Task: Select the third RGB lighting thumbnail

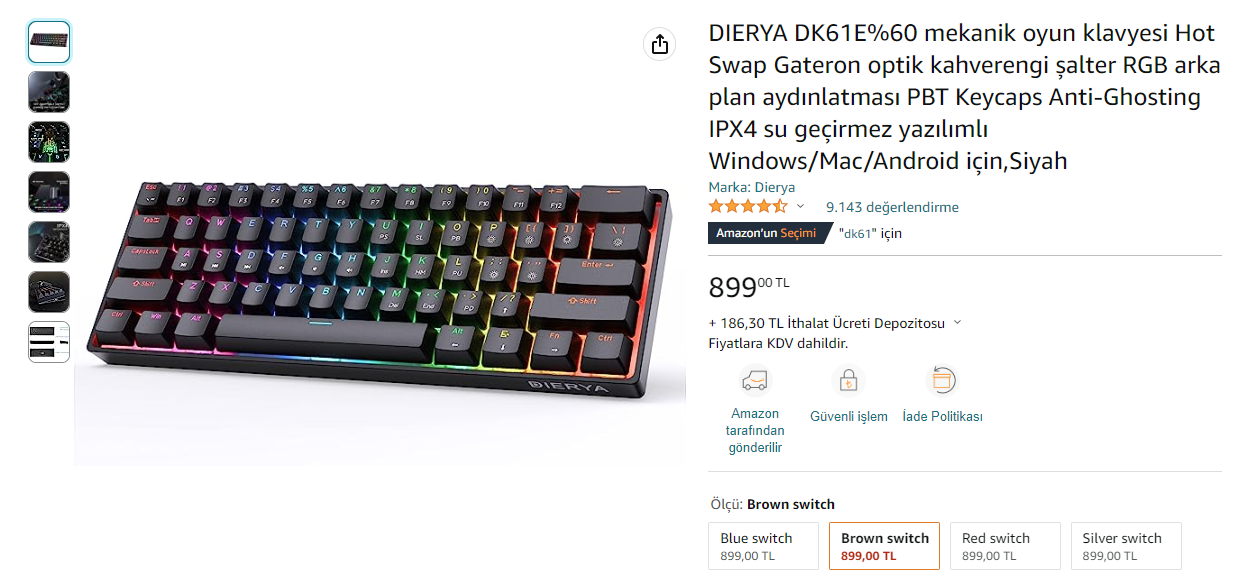Action: point(49,142)
